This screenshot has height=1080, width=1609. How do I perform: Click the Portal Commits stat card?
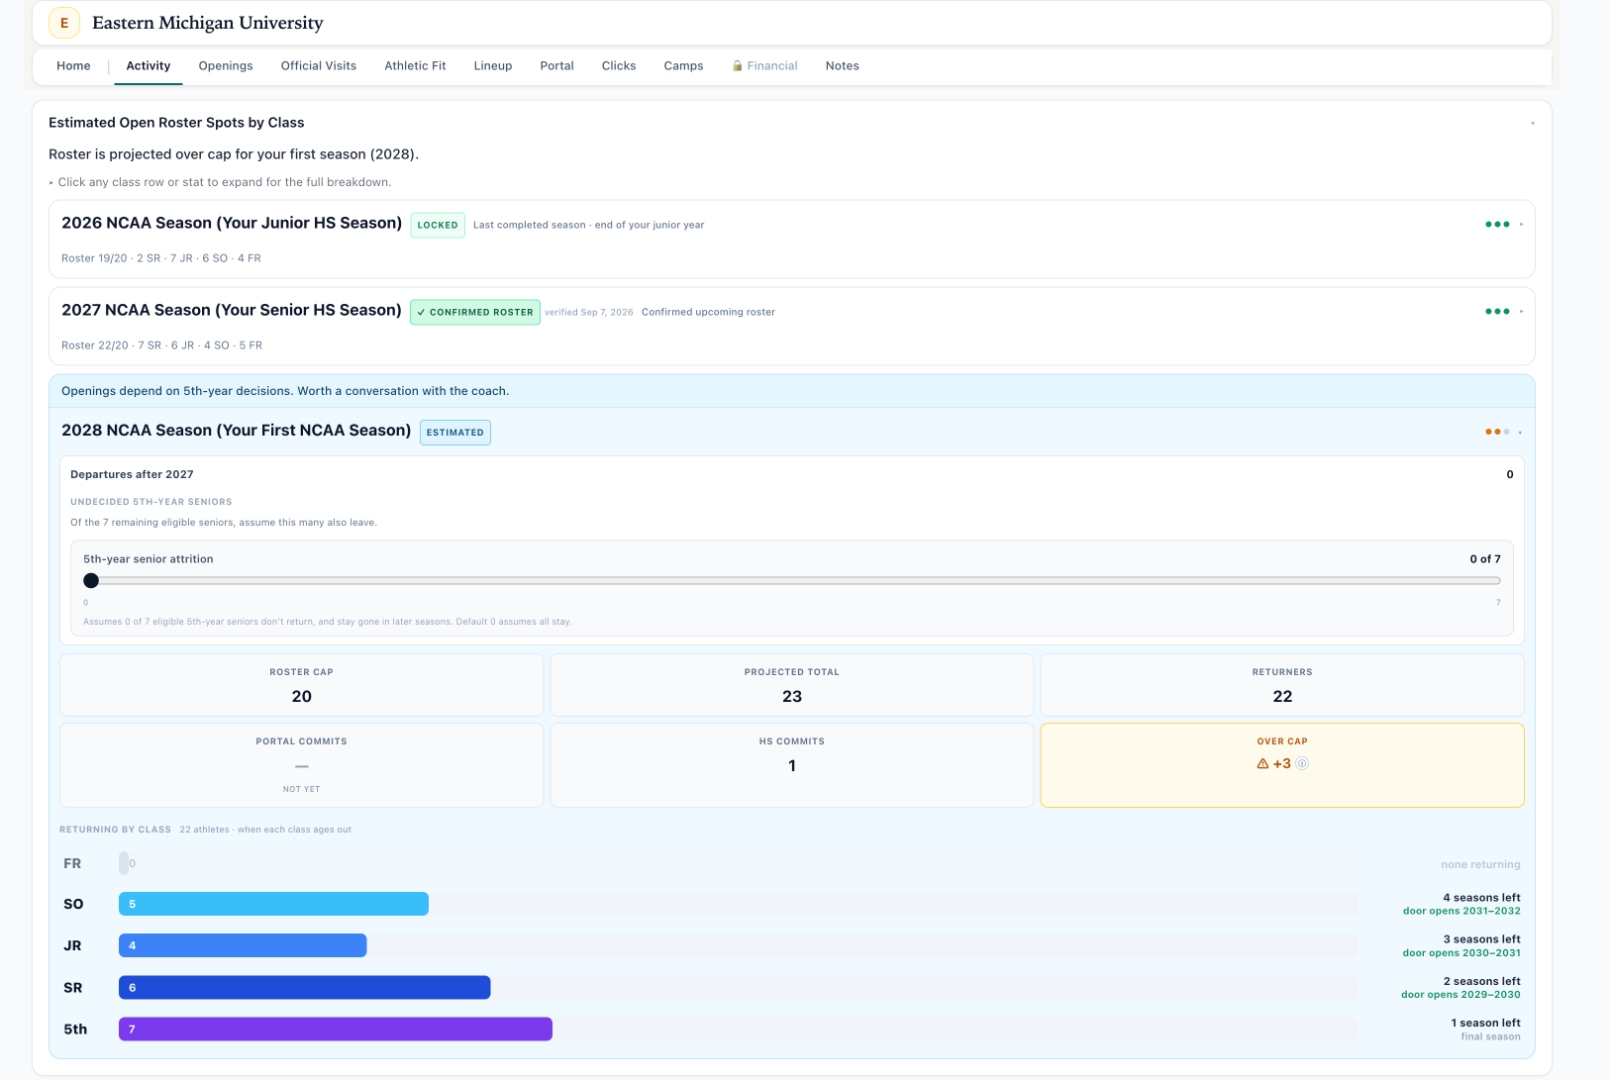(x=301, y=765)
